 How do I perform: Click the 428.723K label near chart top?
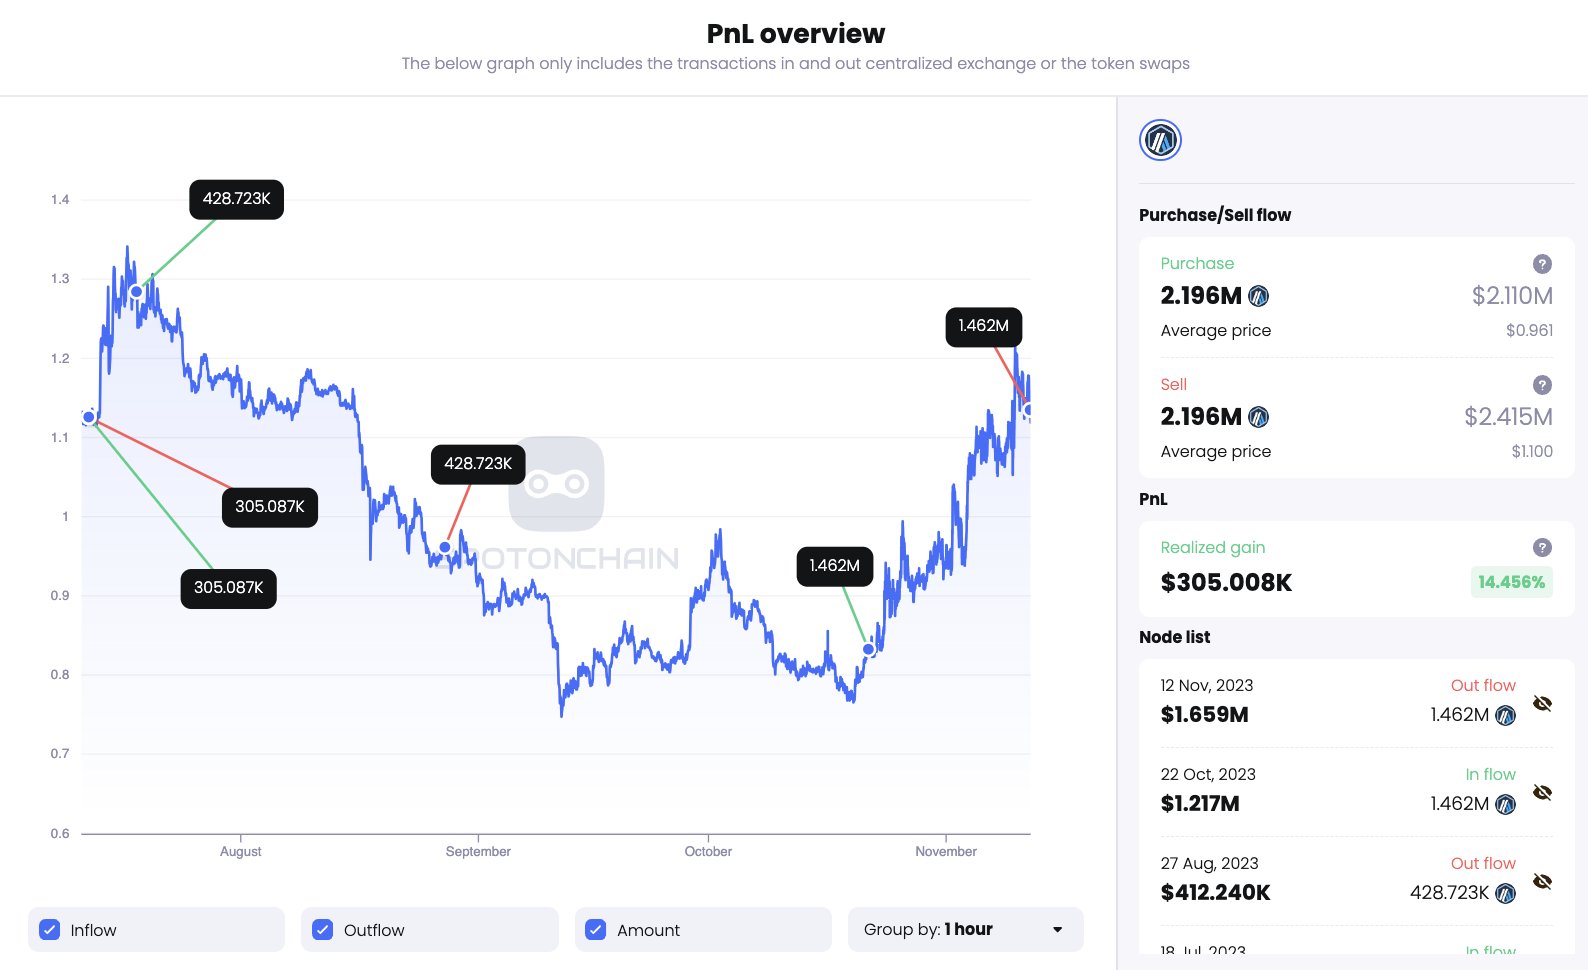[x=236, y=199]
